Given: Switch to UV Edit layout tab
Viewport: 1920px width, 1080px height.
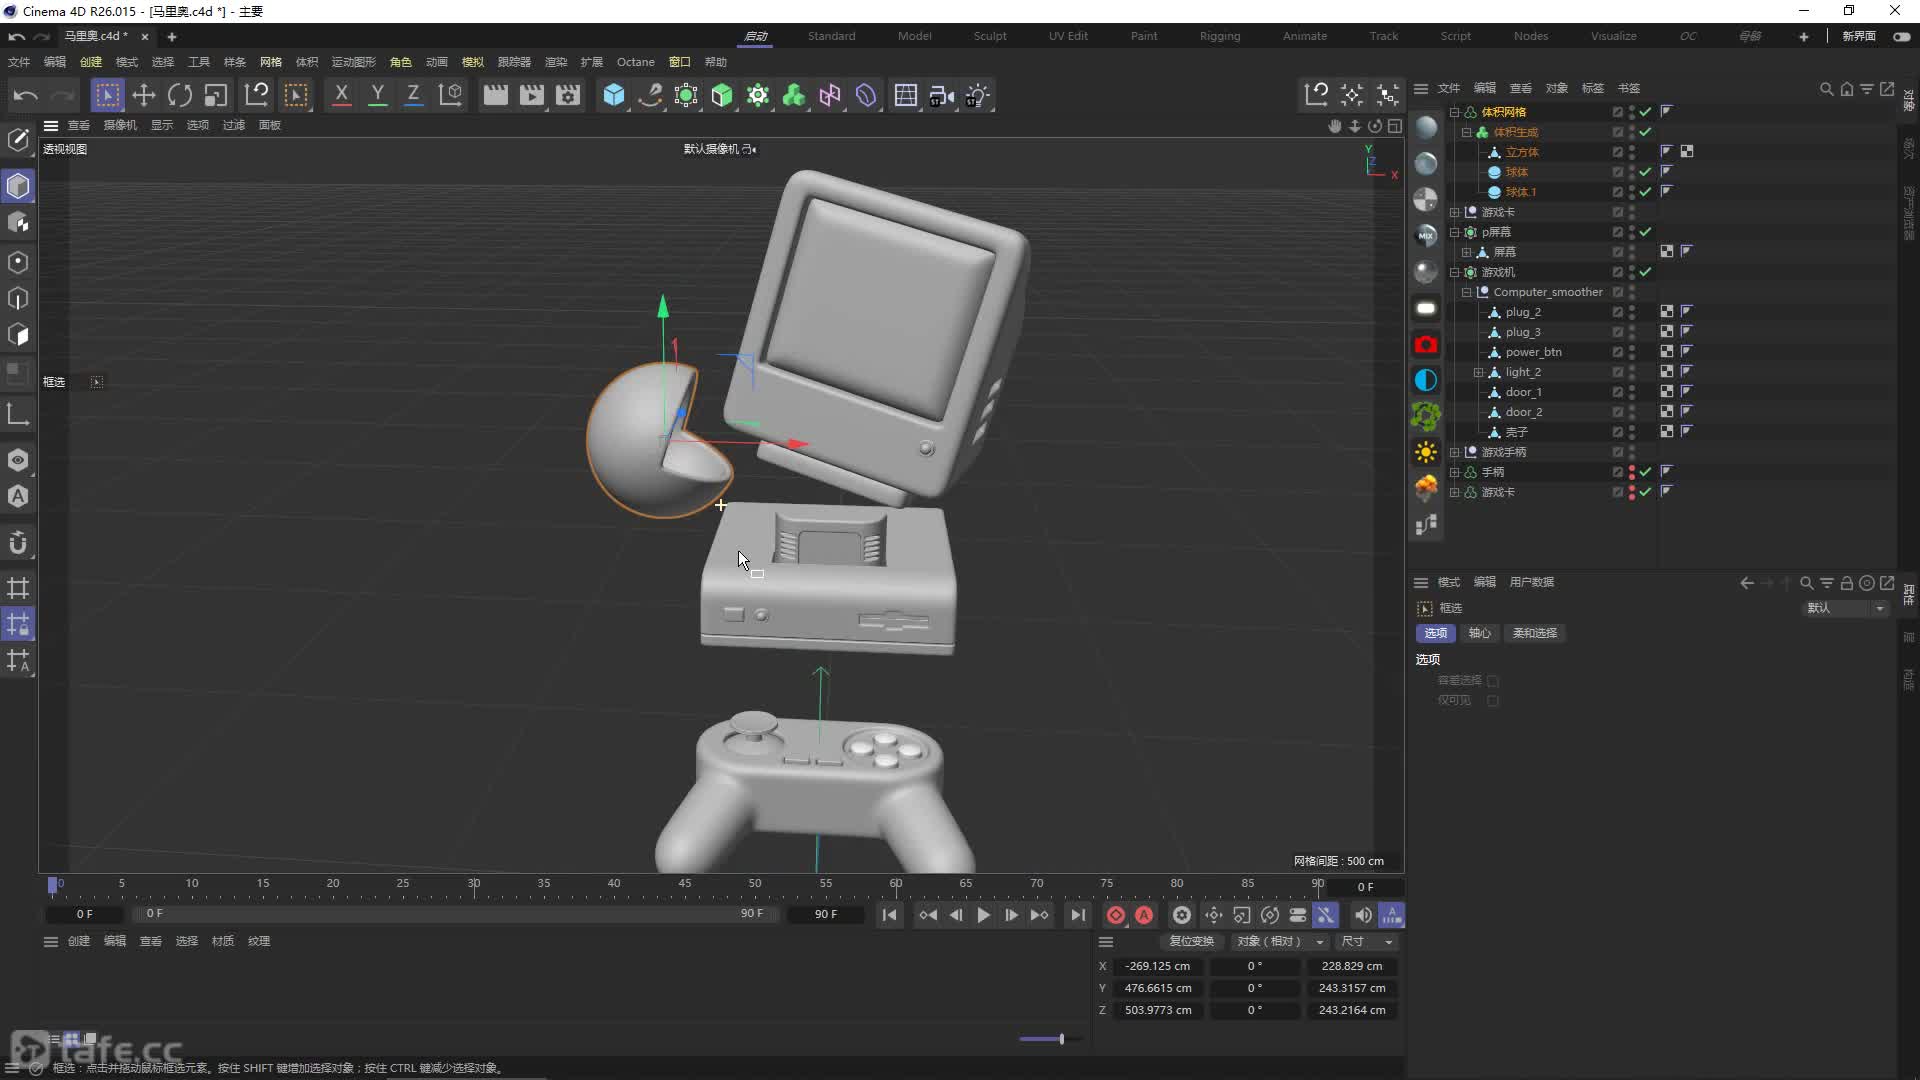Looking at the screenshot, I should (x=1068, y=36).
